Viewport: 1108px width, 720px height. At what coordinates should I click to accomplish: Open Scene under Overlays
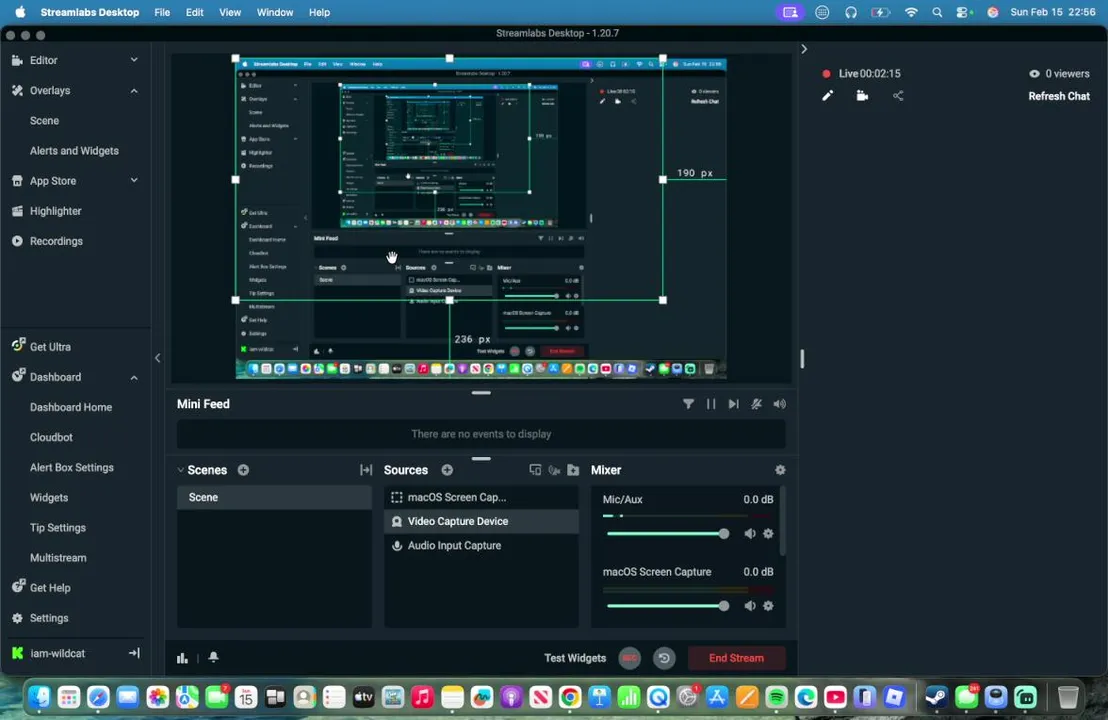coord(45,121)
